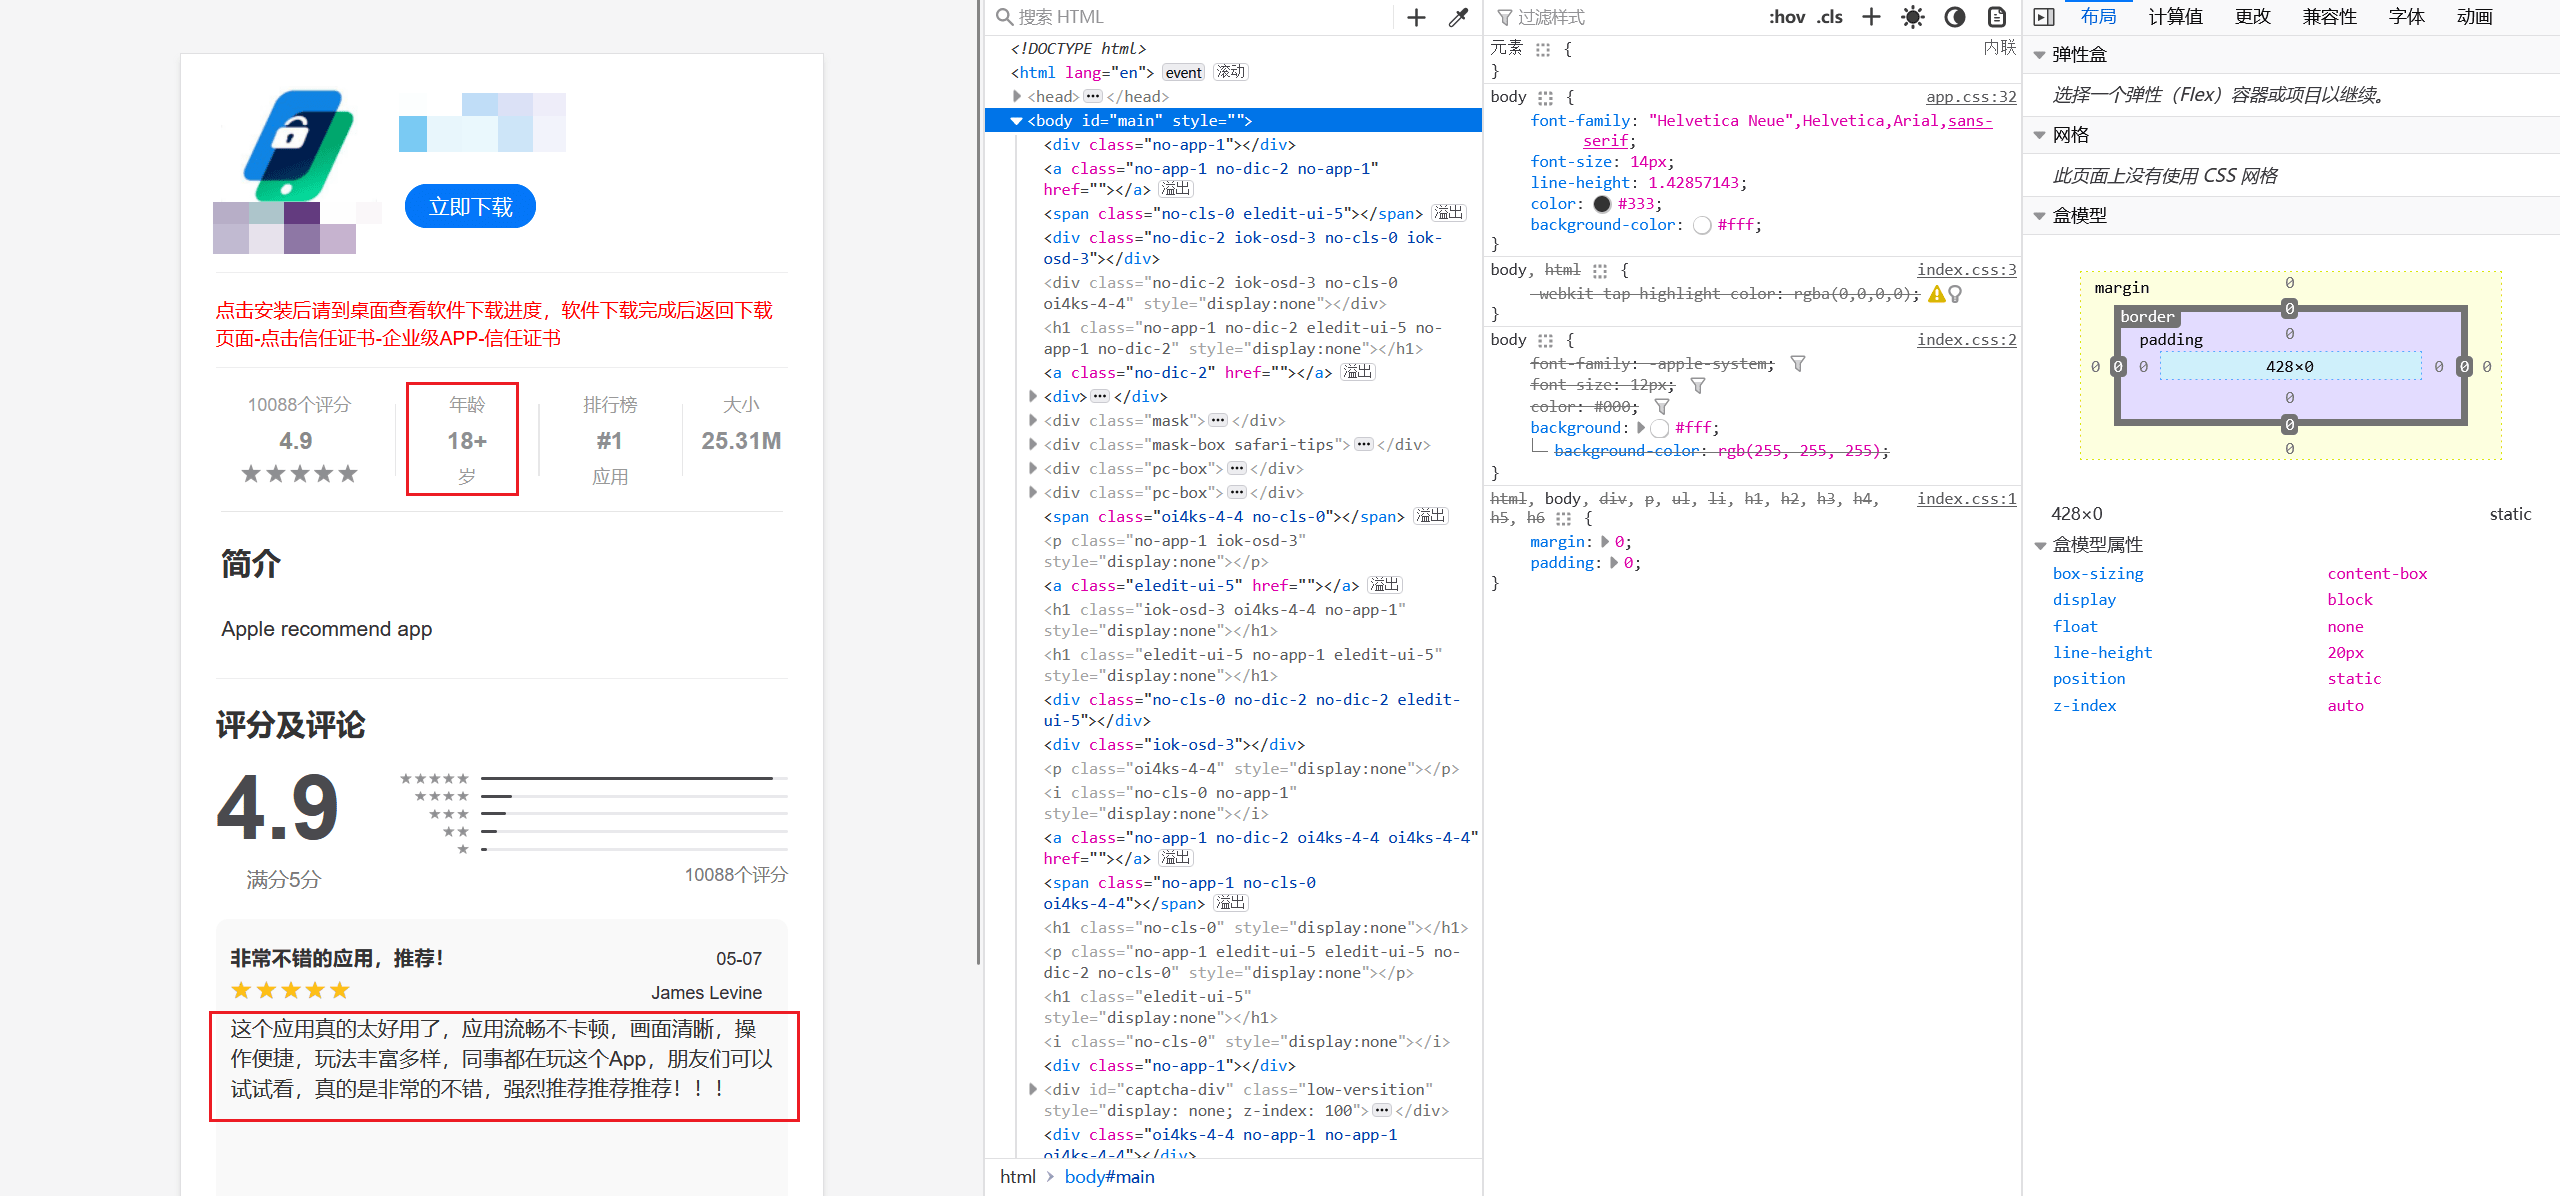Expand the captcha-div element in tree

[1033, 1090]
